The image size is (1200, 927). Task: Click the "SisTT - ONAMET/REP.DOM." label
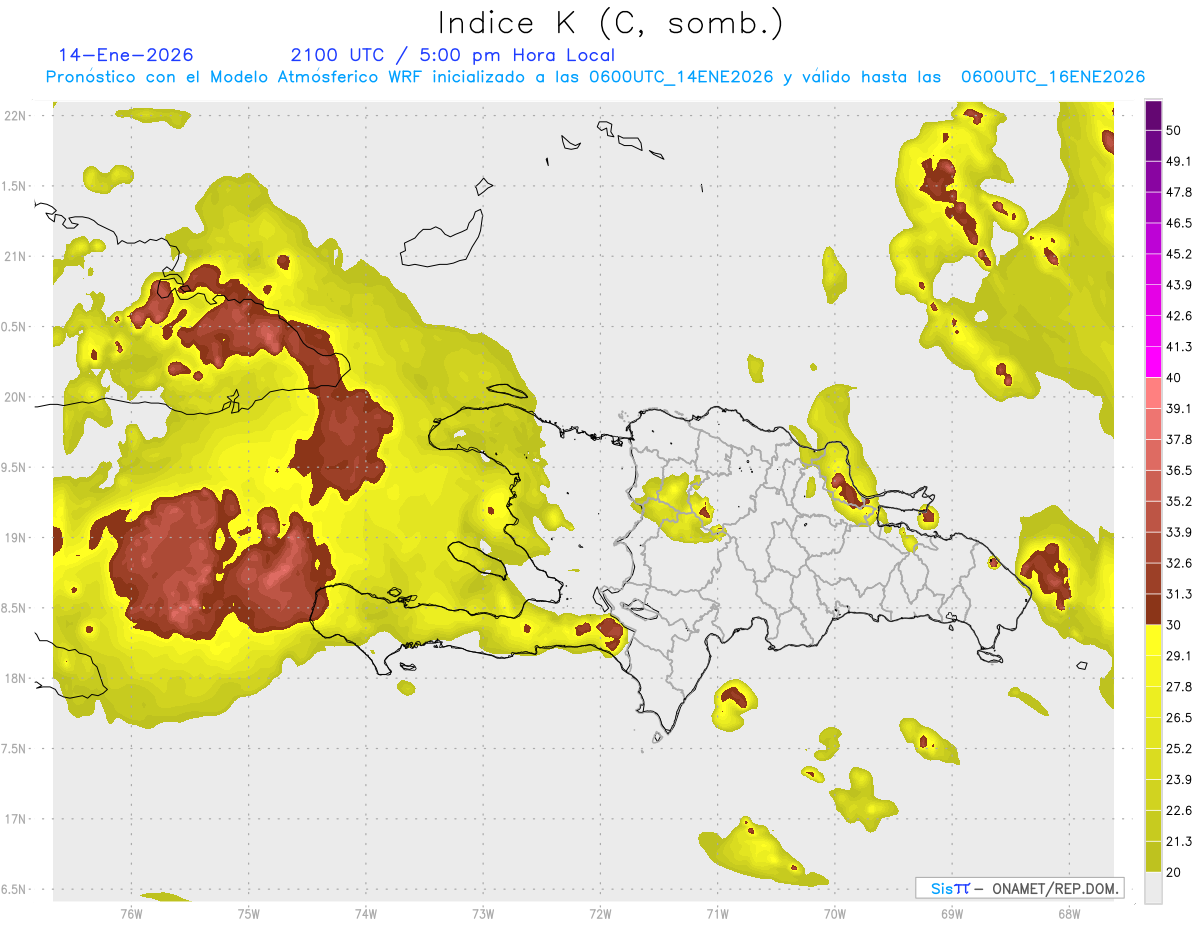click(x=1019, y=888)
